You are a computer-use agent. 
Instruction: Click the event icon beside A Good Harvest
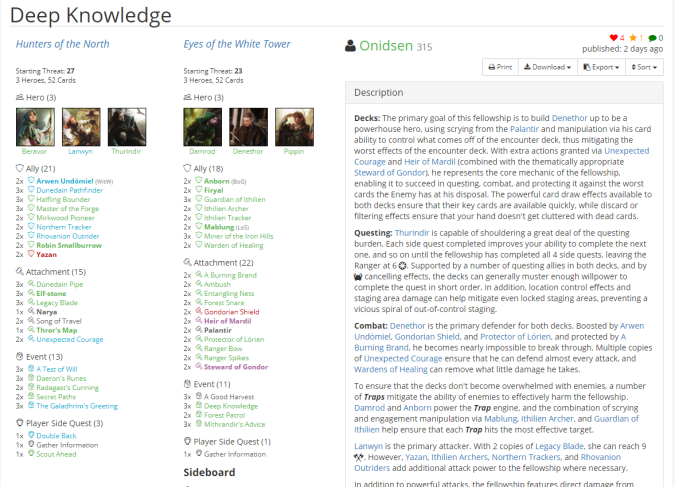198,396
